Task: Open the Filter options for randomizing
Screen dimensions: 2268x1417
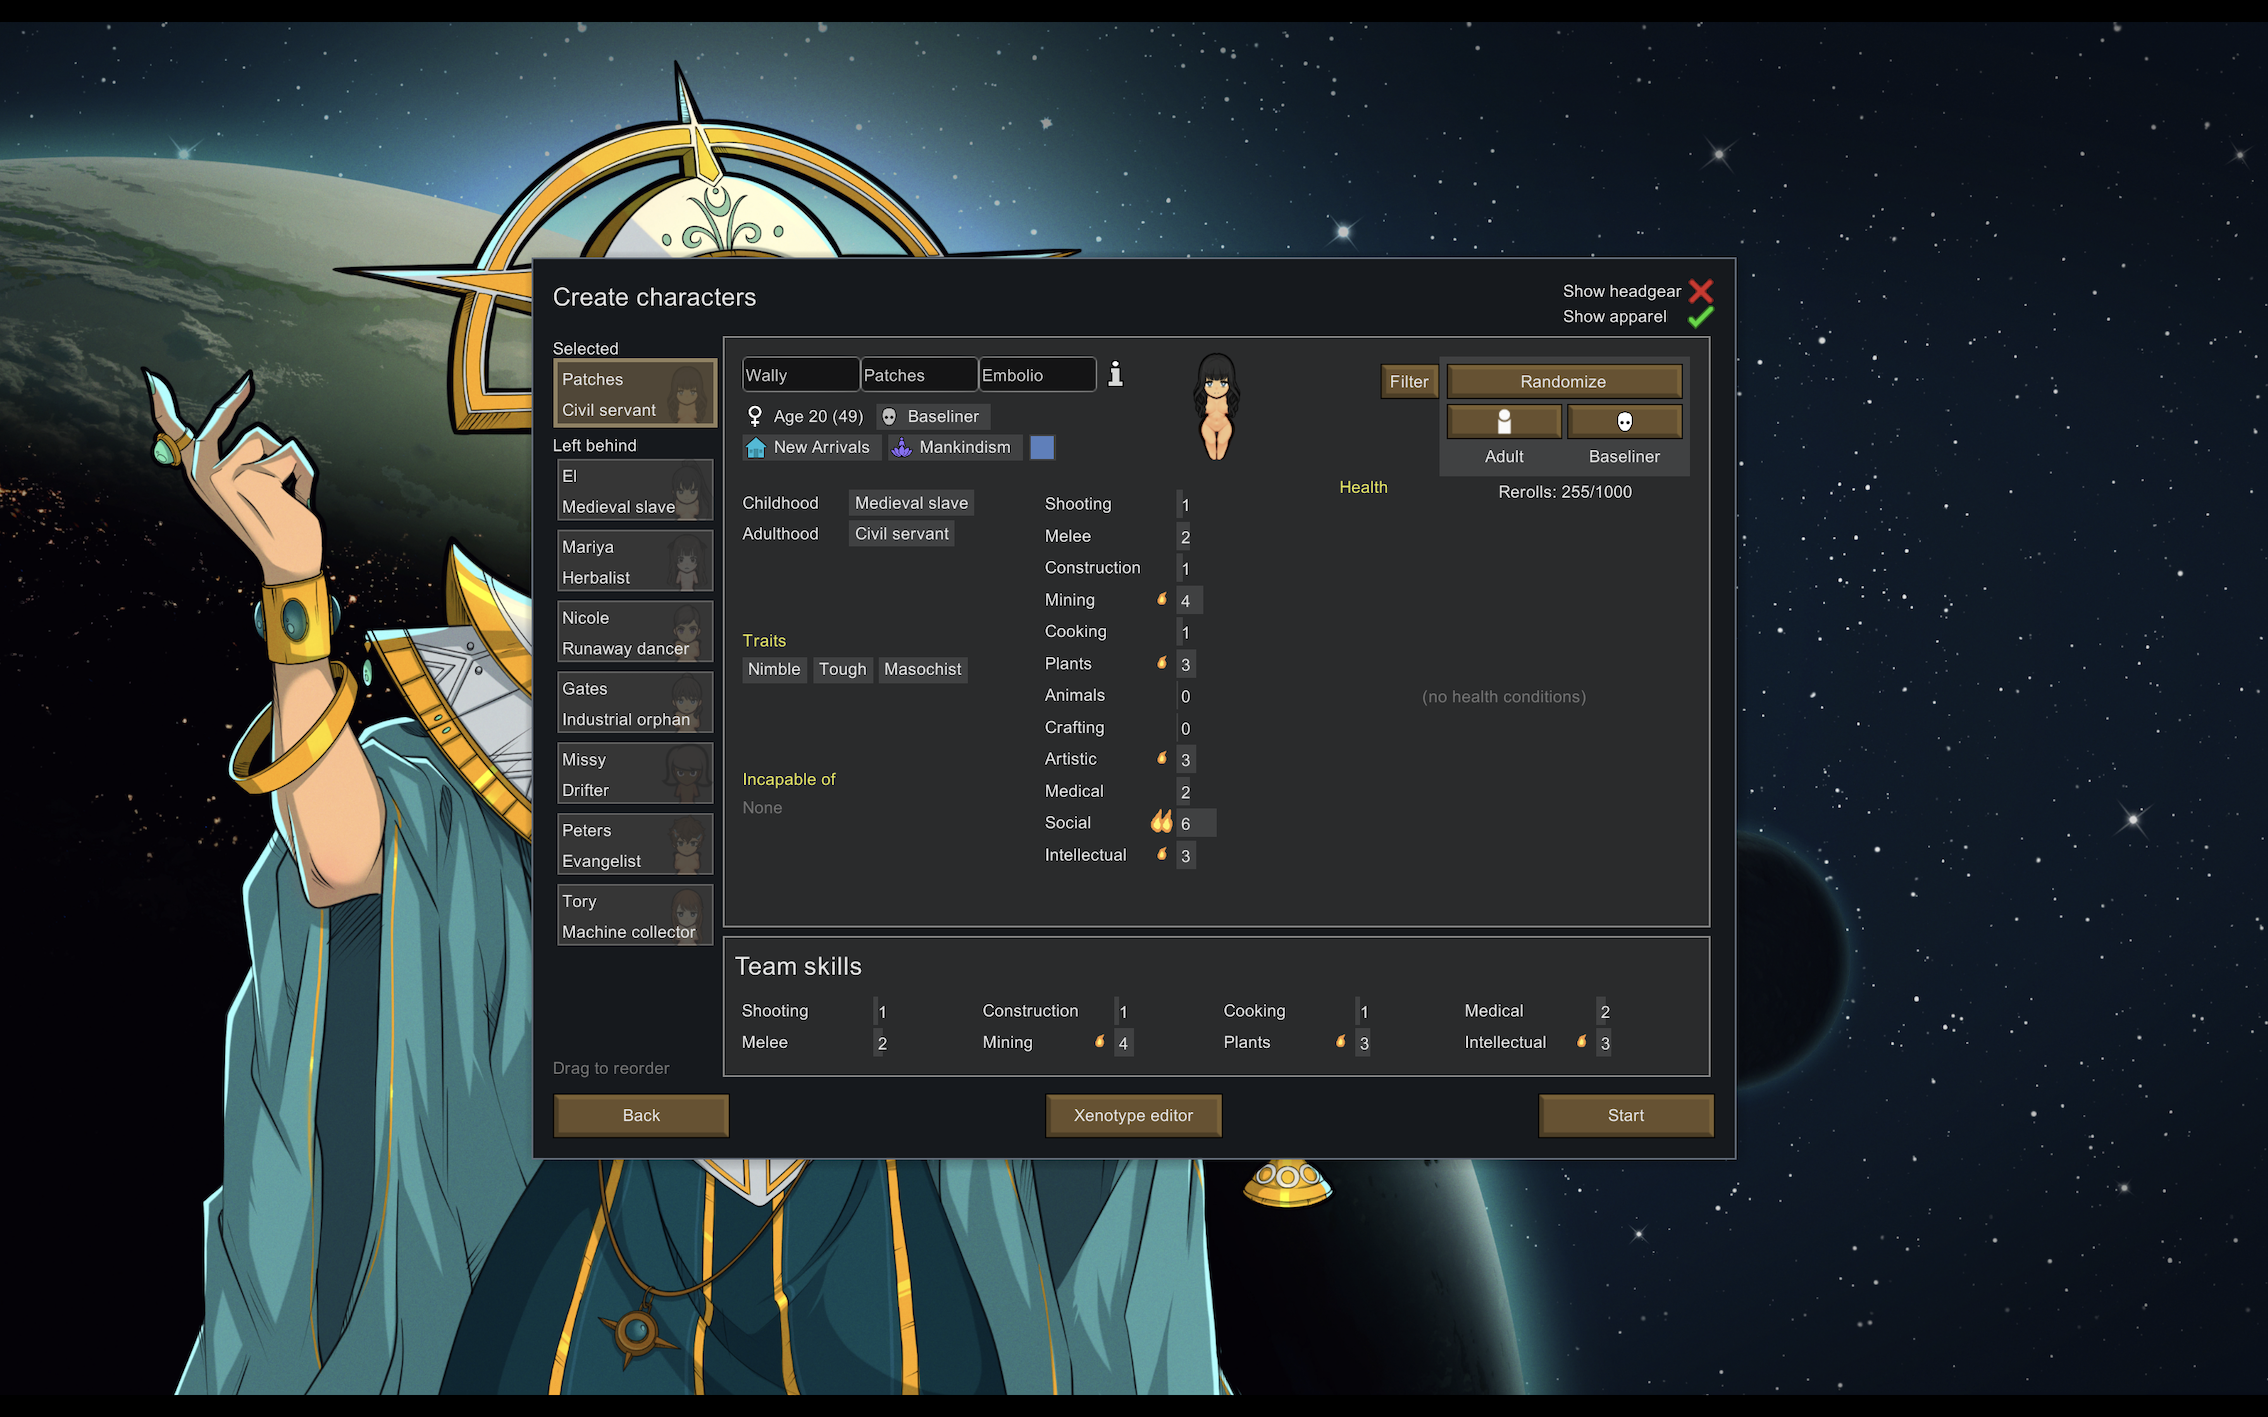Action: [1408, 381]
